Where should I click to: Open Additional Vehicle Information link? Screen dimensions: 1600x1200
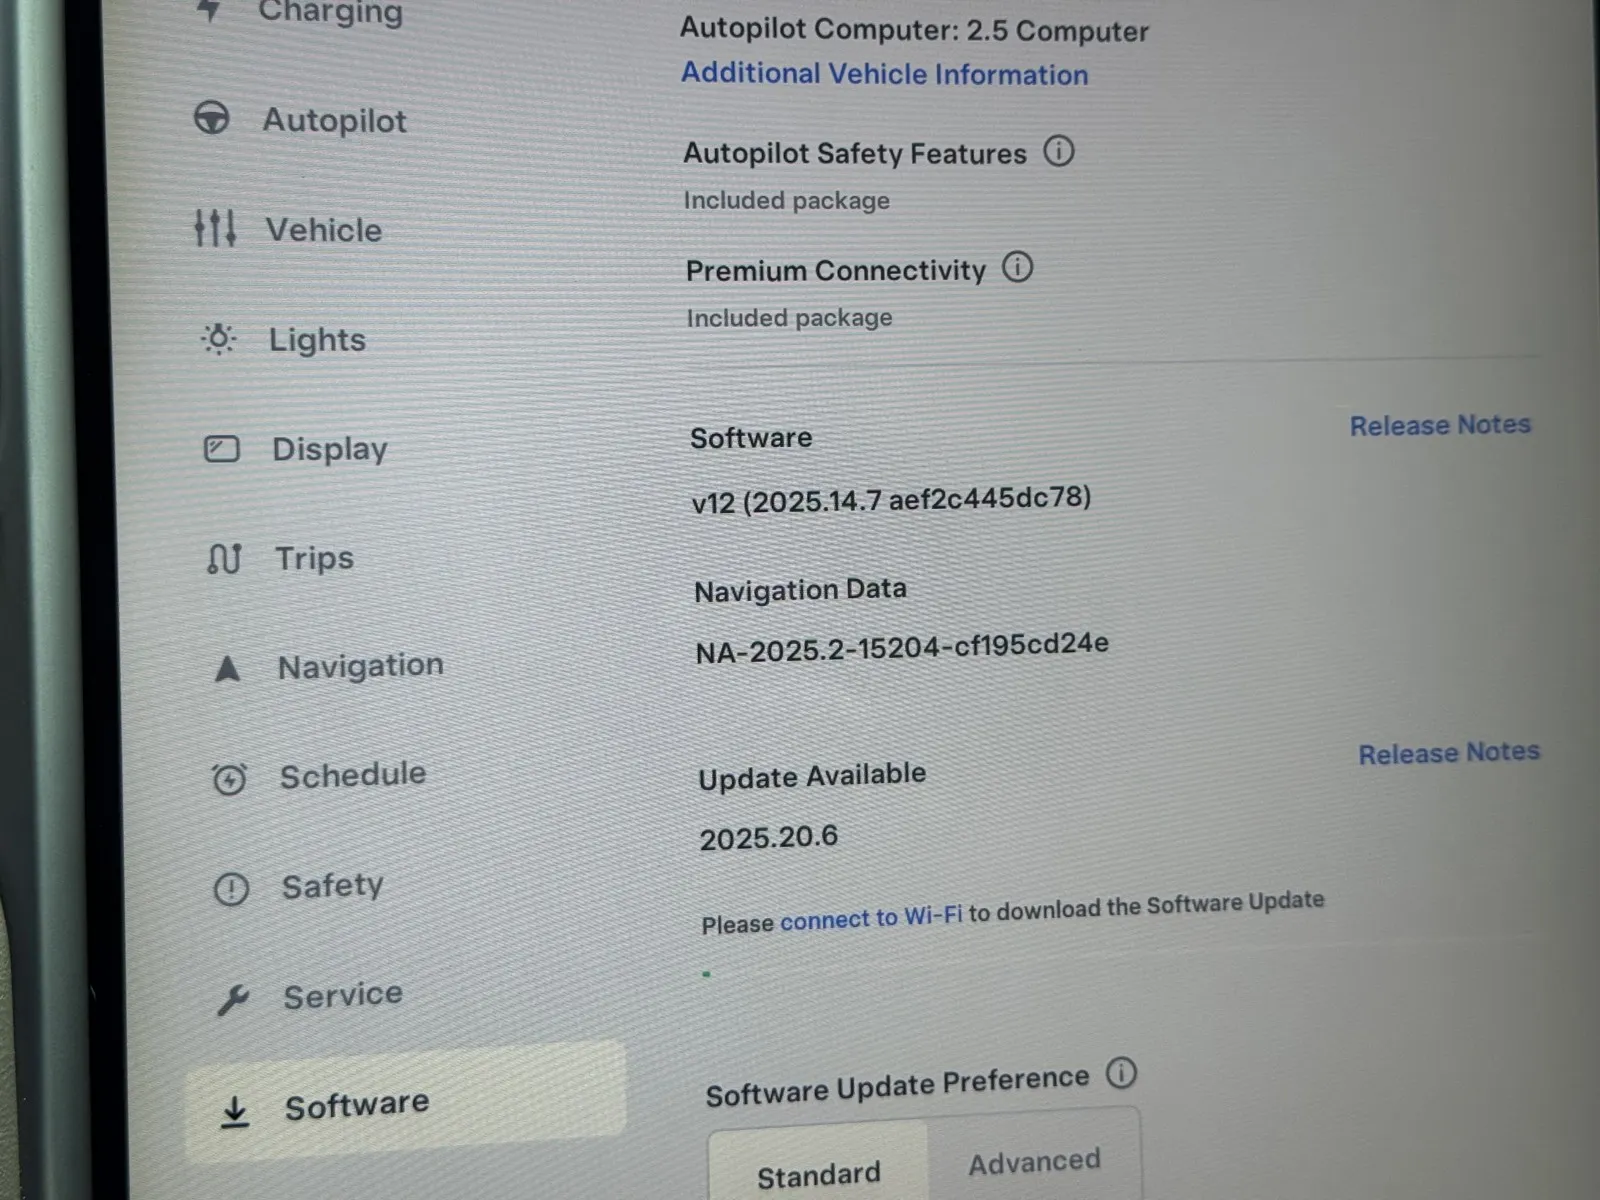coord(884,74)
